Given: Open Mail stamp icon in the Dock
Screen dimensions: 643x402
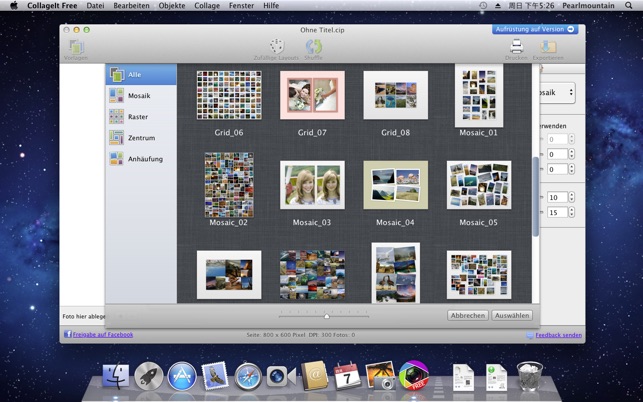Looking at the screenshot, I should click(215, 376).
